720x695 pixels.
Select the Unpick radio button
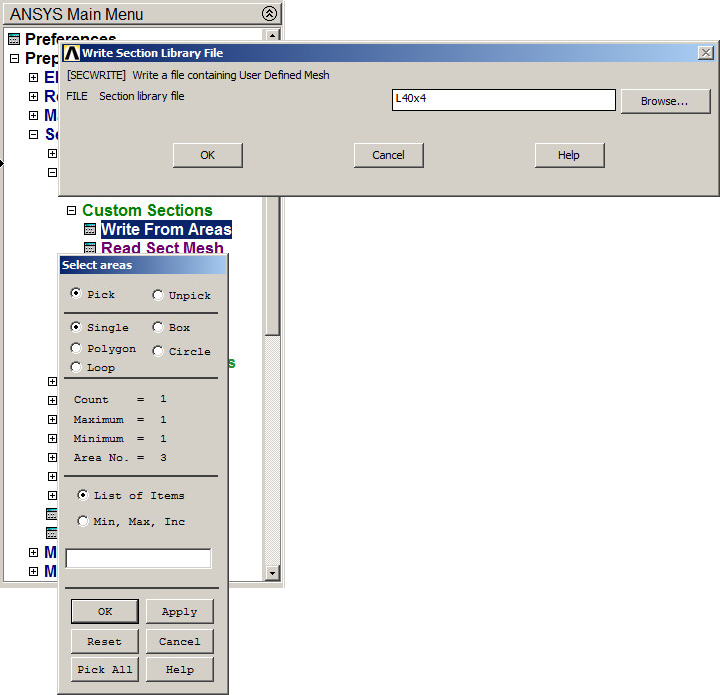coord(158,295)
